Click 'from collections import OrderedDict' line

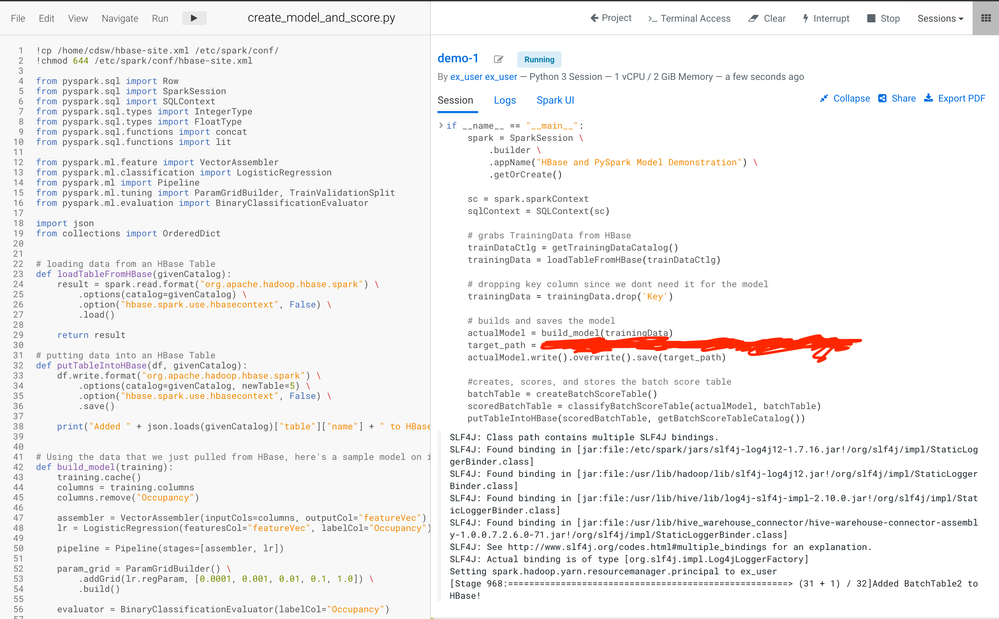[x=128, y=233]
